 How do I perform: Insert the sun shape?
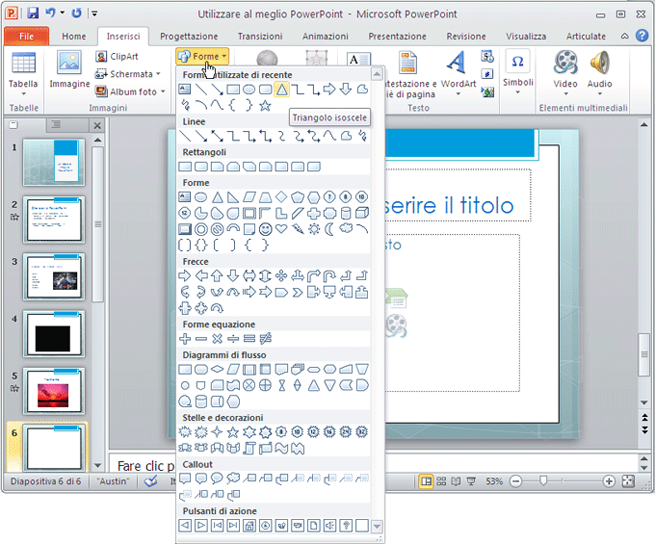tap(314, 229)
